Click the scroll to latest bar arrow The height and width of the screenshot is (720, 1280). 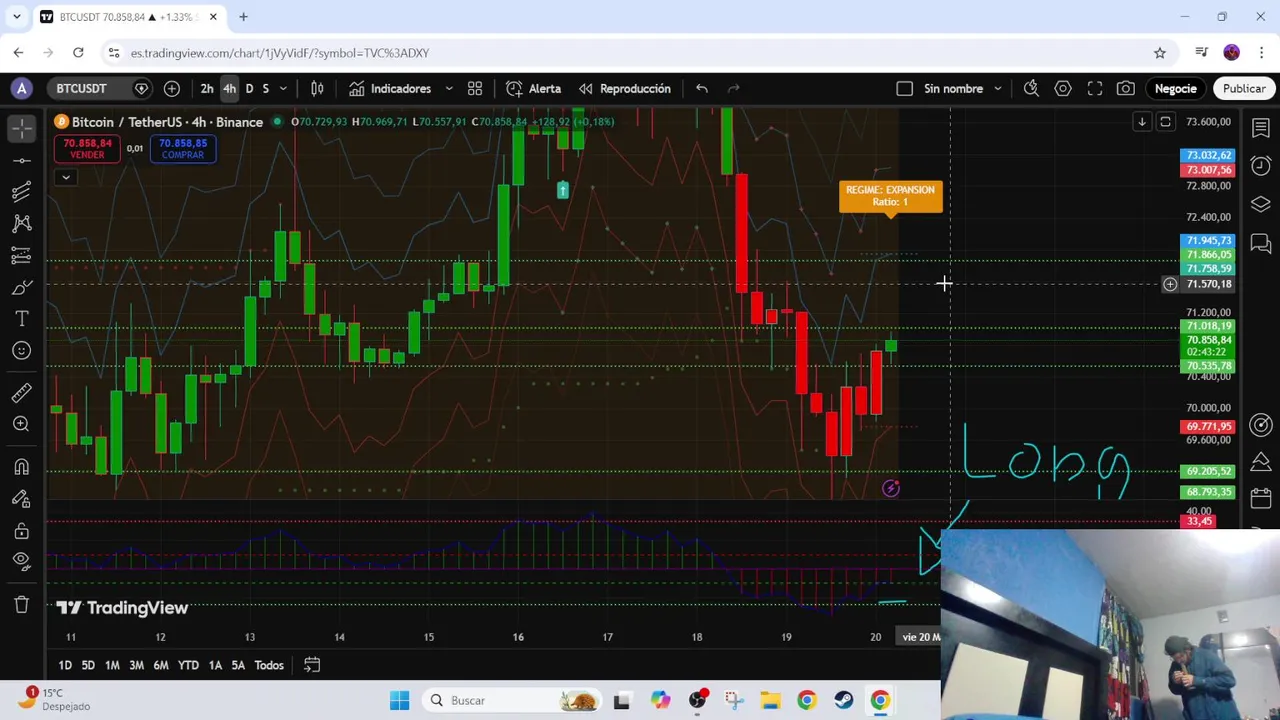click(x=1141, y=122)
